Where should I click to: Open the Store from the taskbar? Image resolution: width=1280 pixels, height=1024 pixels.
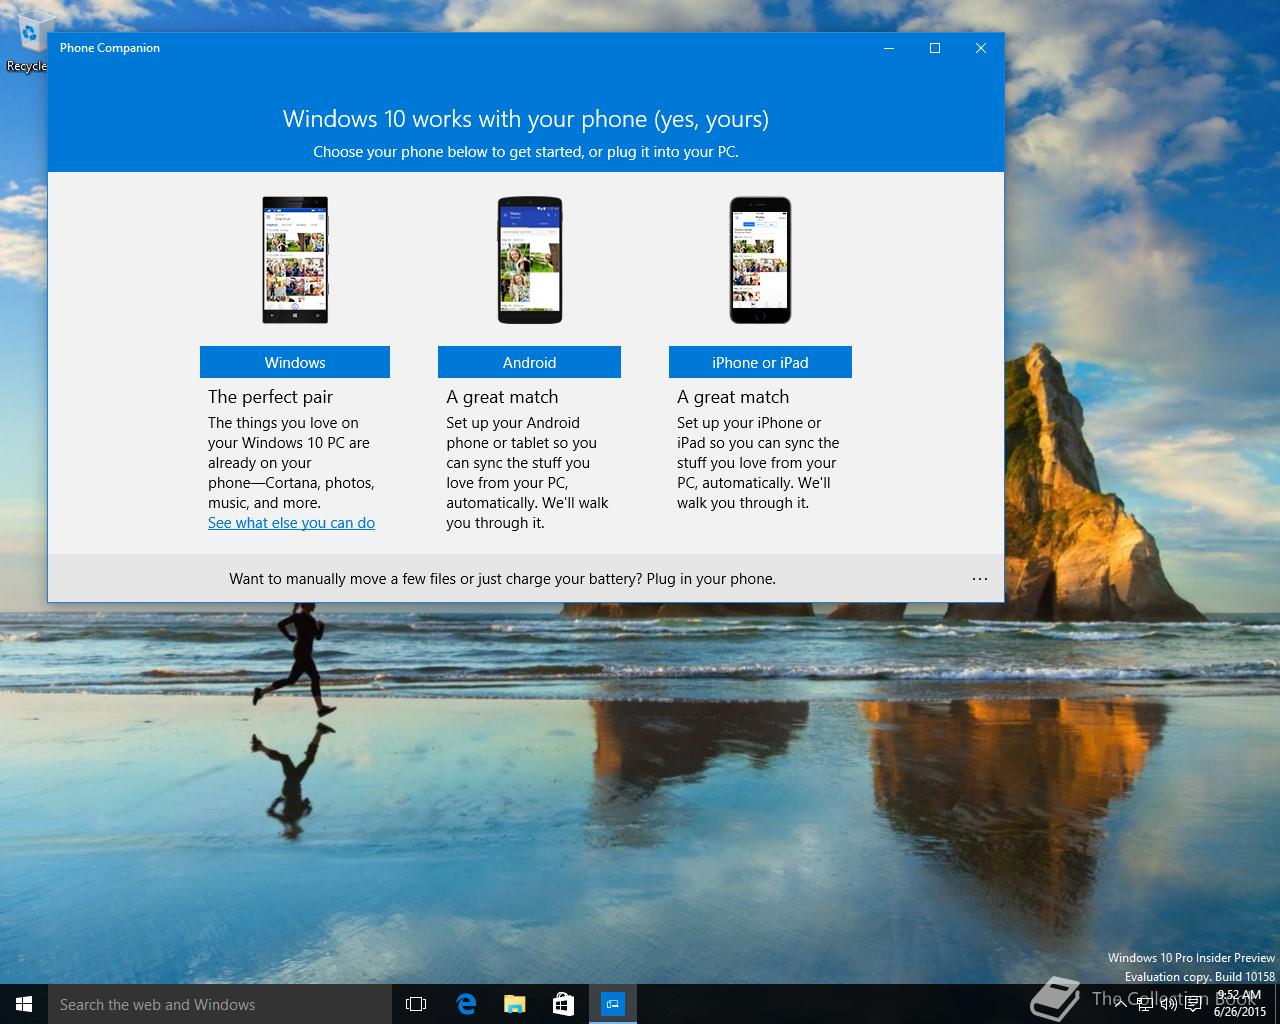(x=564, y=1004)
